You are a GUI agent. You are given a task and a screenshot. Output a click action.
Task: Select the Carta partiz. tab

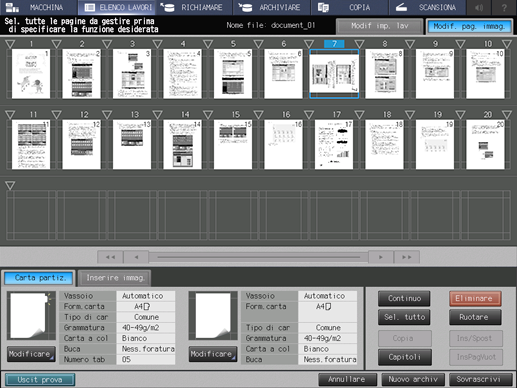[39, 278]
